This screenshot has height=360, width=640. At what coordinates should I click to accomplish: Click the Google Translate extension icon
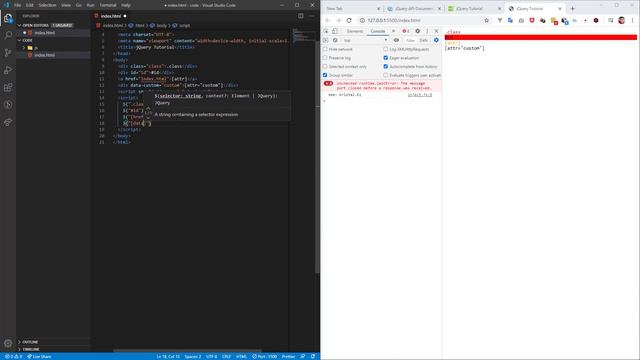pyautogui.click(x=510, y=20)
